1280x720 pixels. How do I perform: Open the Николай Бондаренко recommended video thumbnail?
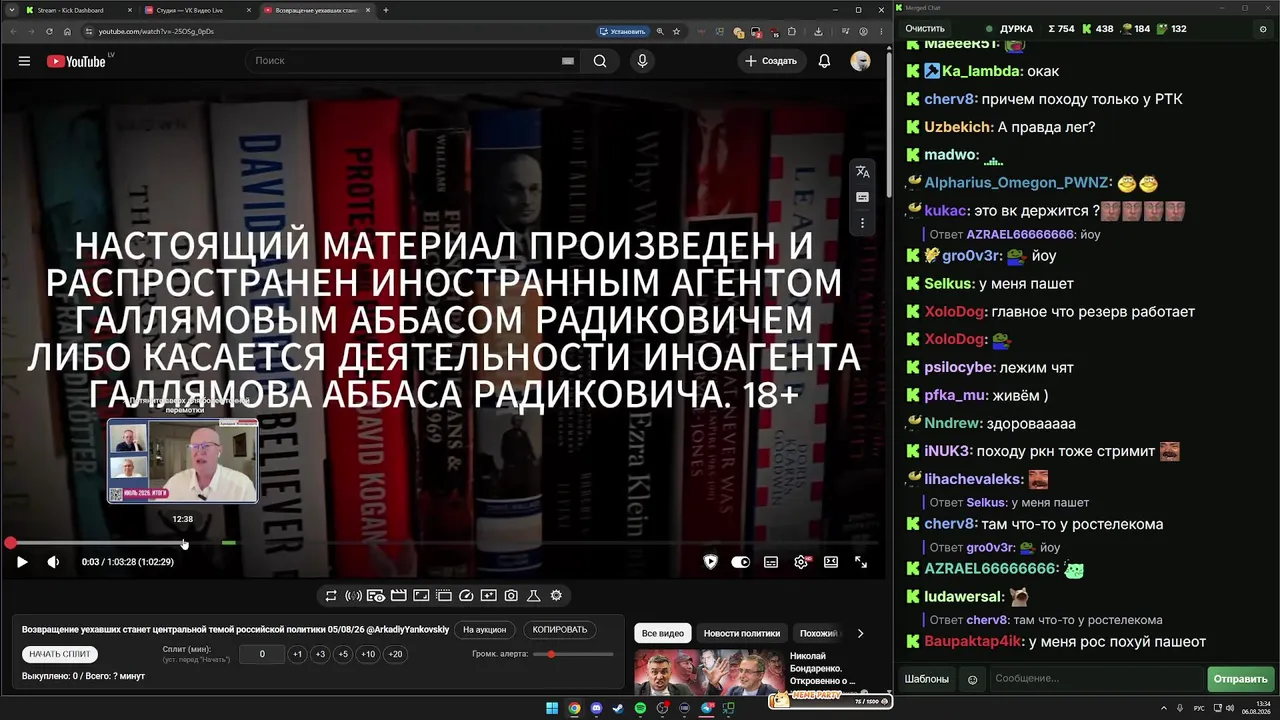pyautogui.click(x=709, y=673)
